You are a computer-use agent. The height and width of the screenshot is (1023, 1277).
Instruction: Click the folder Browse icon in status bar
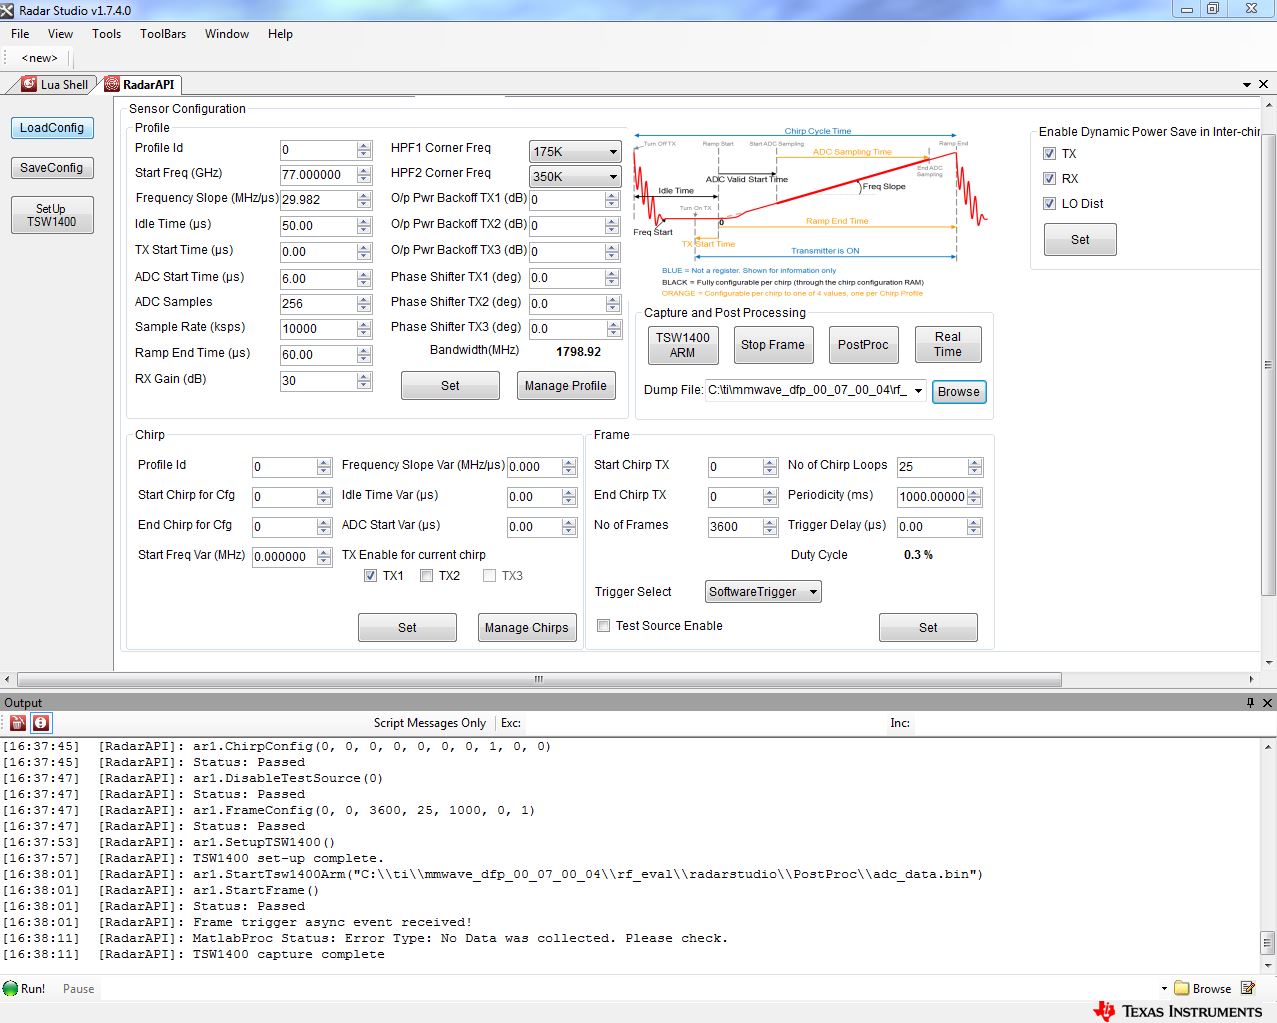(x=1182, y=988)
